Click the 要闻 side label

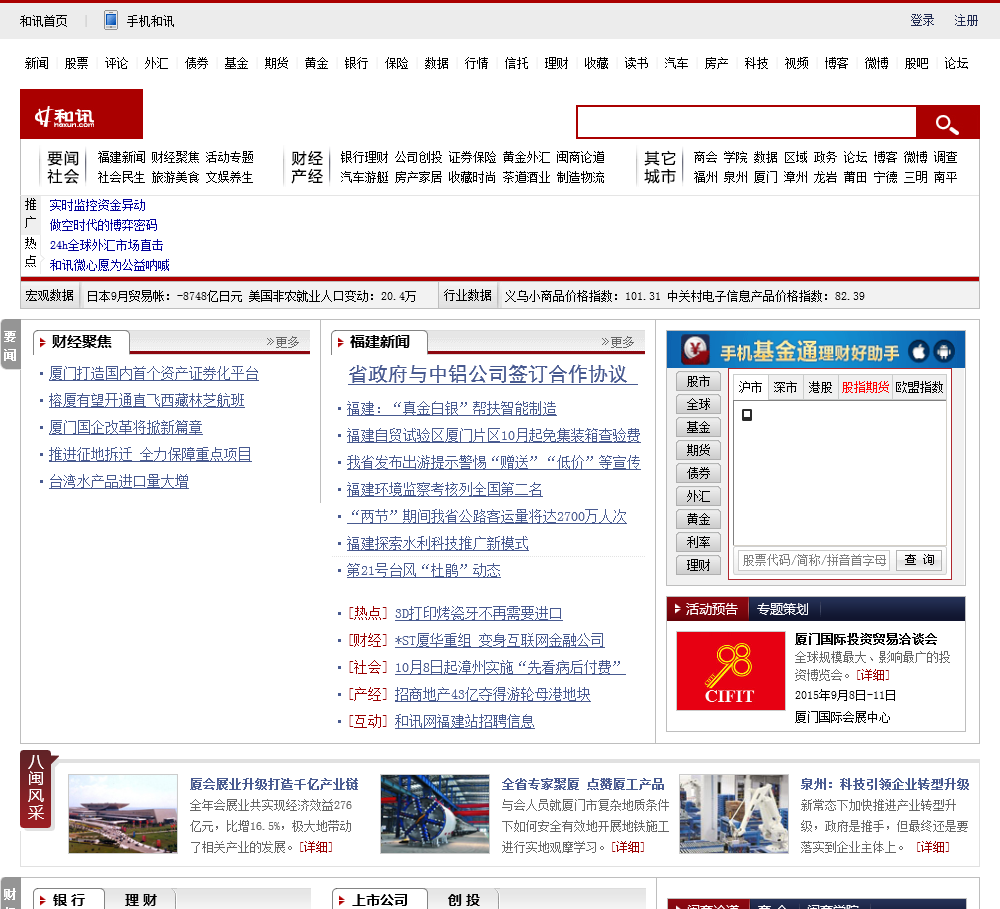click(10, 345)
